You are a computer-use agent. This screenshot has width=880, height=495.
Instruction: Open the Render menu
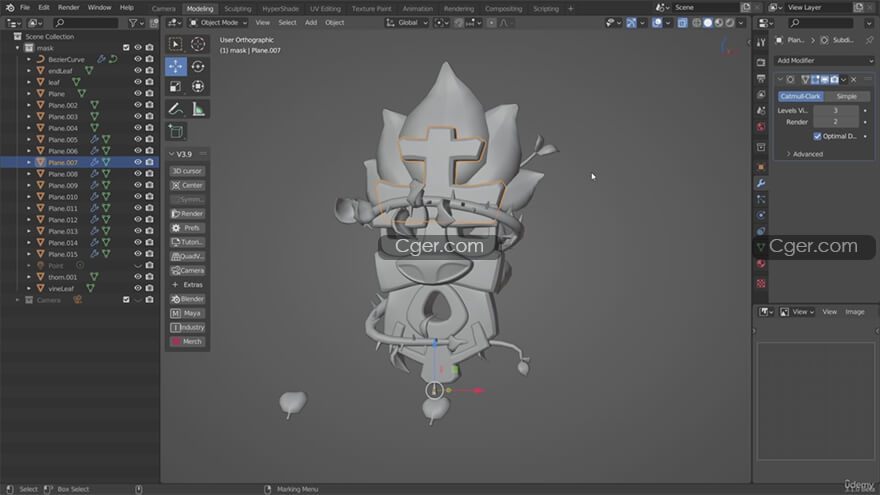coord(68,7)
